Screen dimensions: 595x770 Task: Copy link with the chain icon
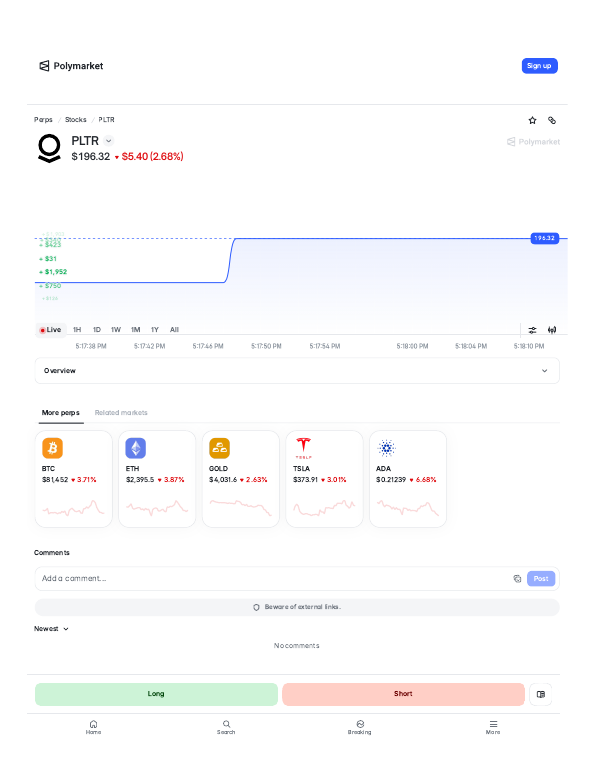coord(552,120)
